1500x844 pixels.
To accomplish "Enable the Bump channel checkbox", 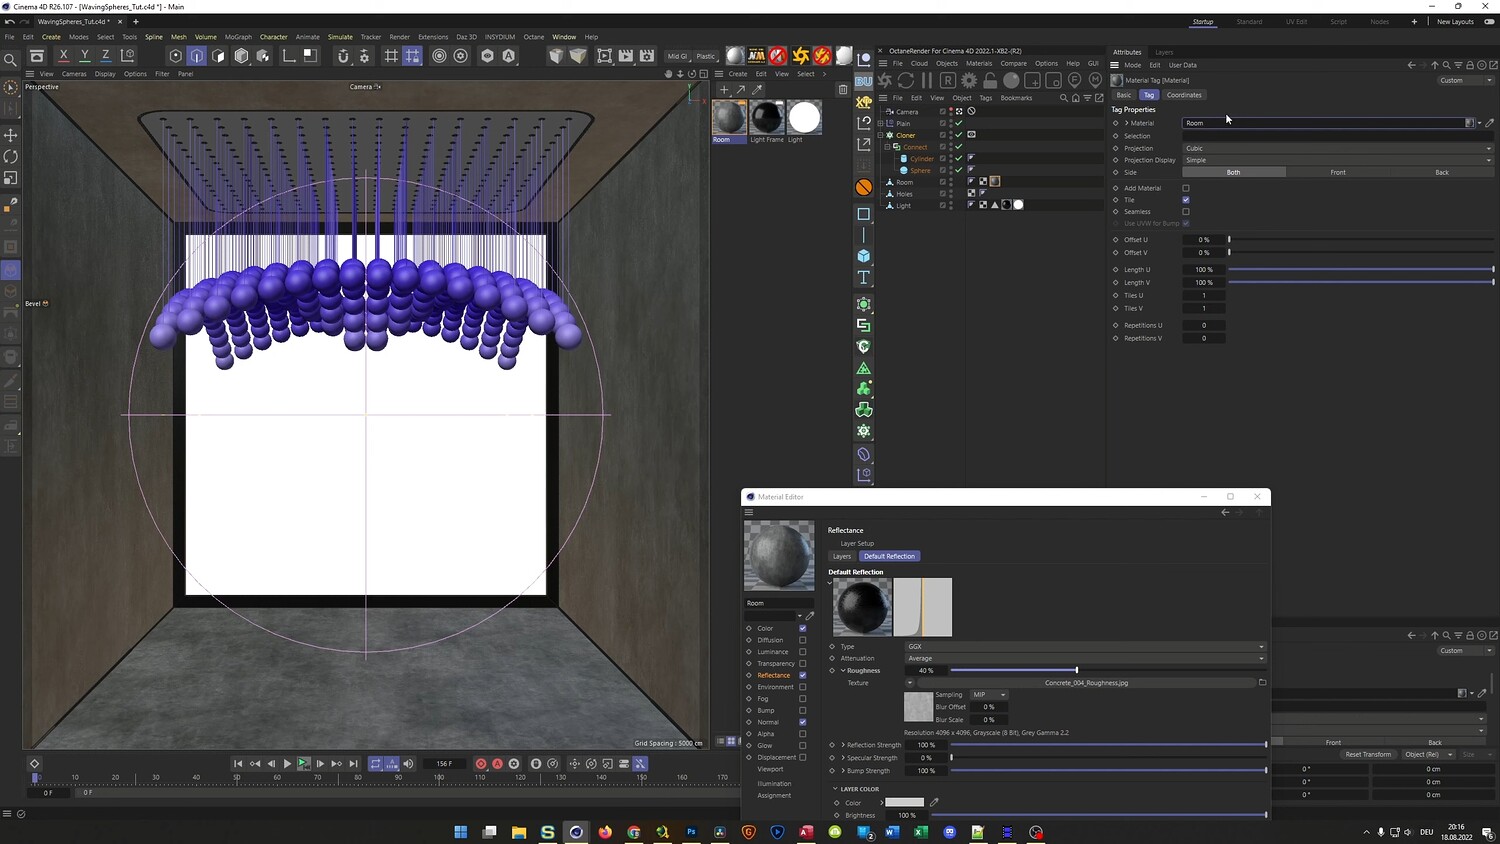I will (802, 710).
